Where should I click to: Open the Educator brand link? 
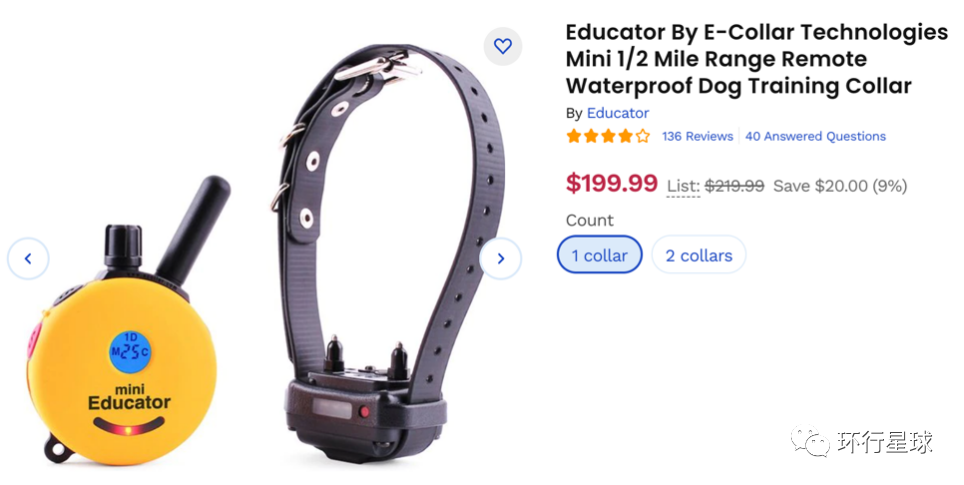point(618,113)
